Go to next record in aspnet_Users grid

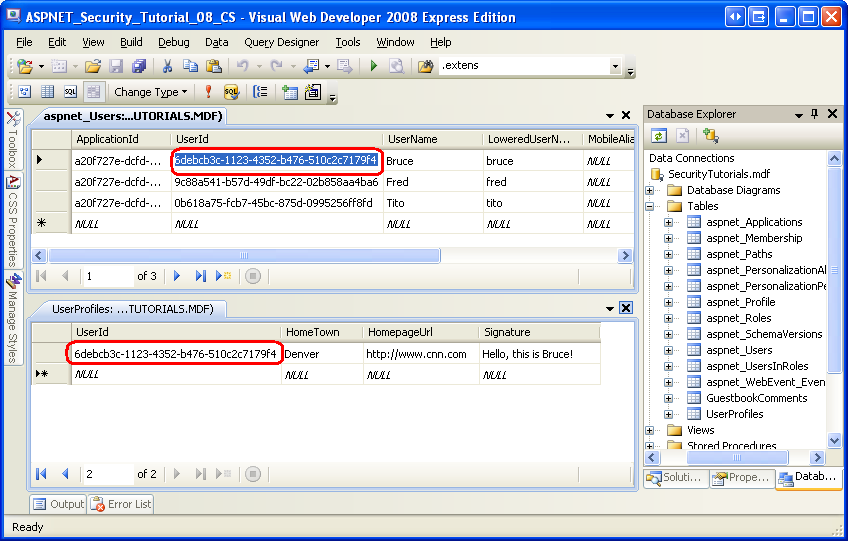(176, 276)
